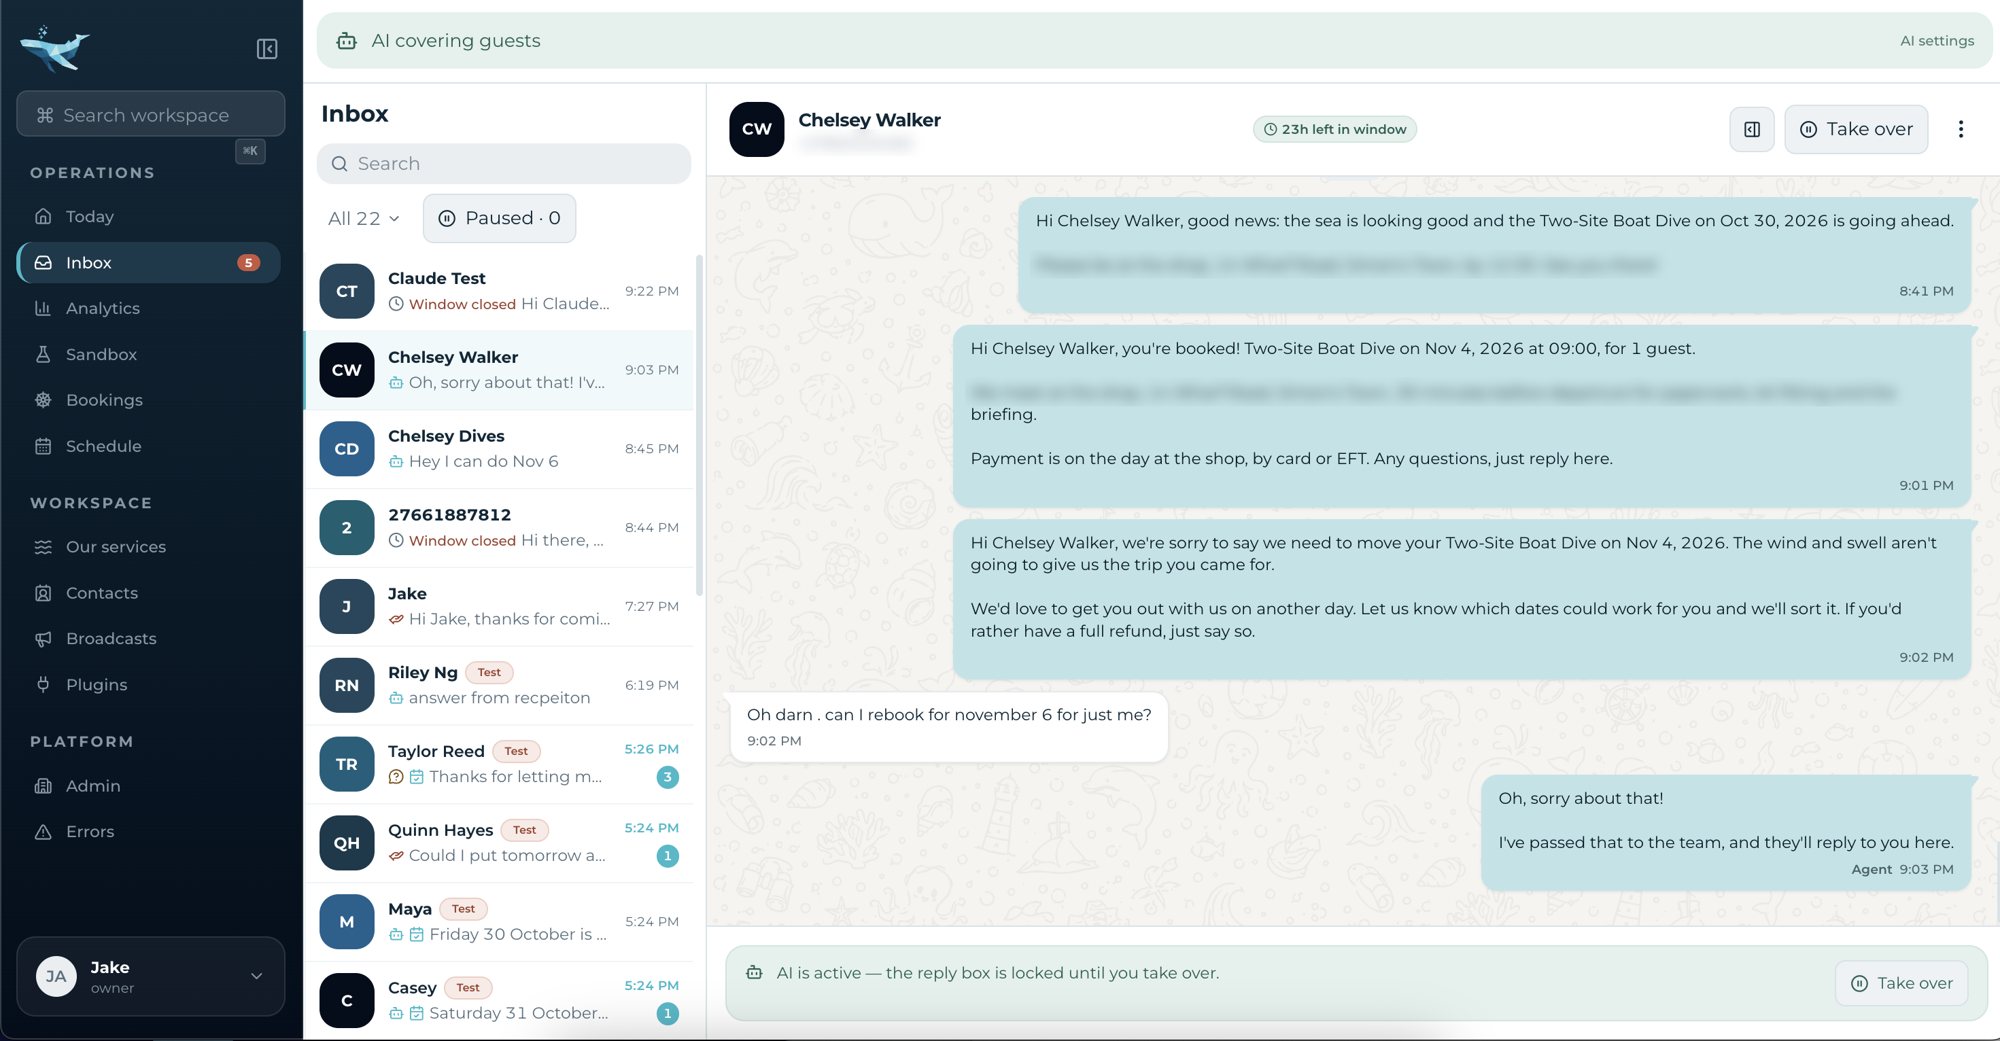Click the Search workspace field
Image resolution: width=2000 pixels, height=1041 pixels.
pos(151,115)
